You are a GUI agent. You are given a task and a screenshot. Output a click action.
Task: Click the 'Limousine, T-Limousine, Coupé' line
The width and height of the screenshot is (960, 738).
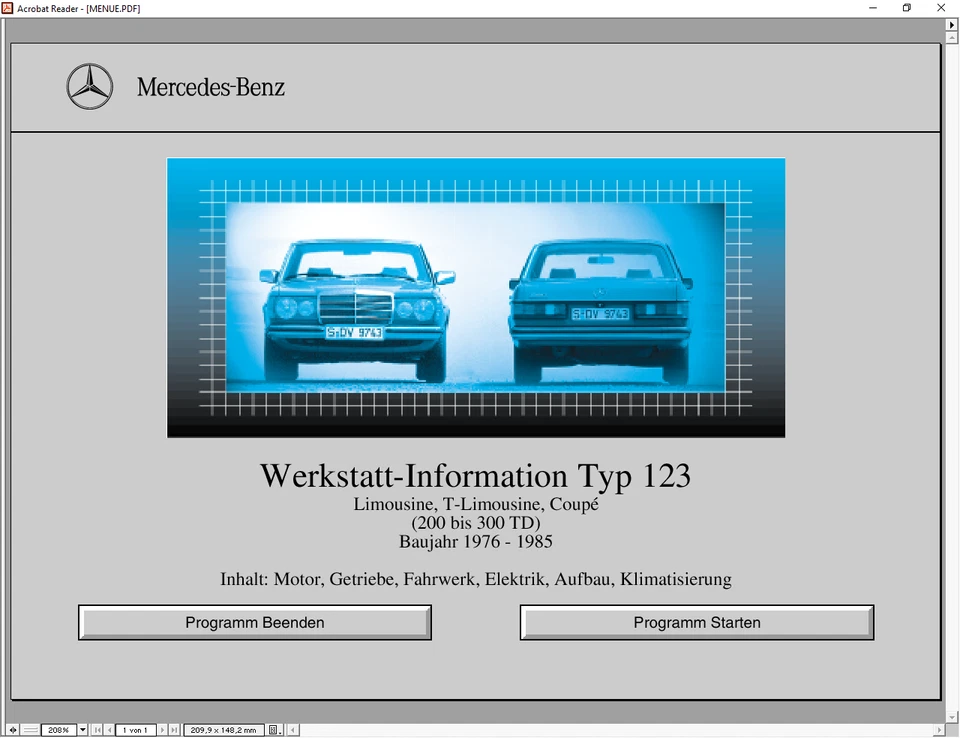476,504
